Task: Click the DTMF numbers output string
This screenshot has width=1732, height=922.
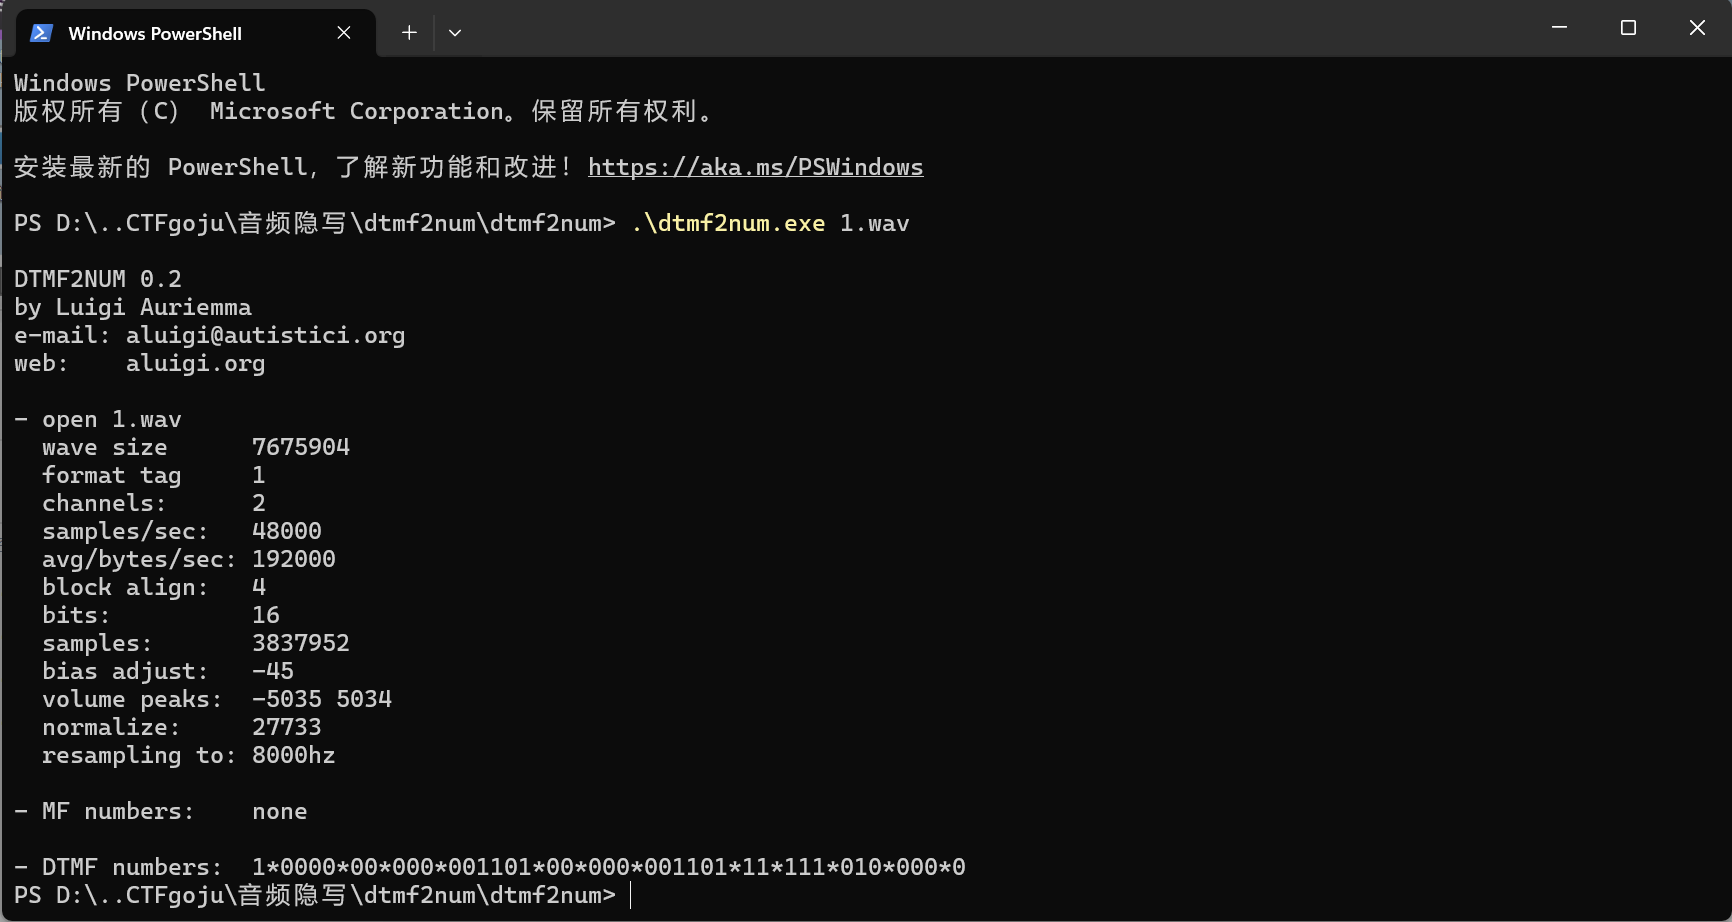Action: coord(608,867)
